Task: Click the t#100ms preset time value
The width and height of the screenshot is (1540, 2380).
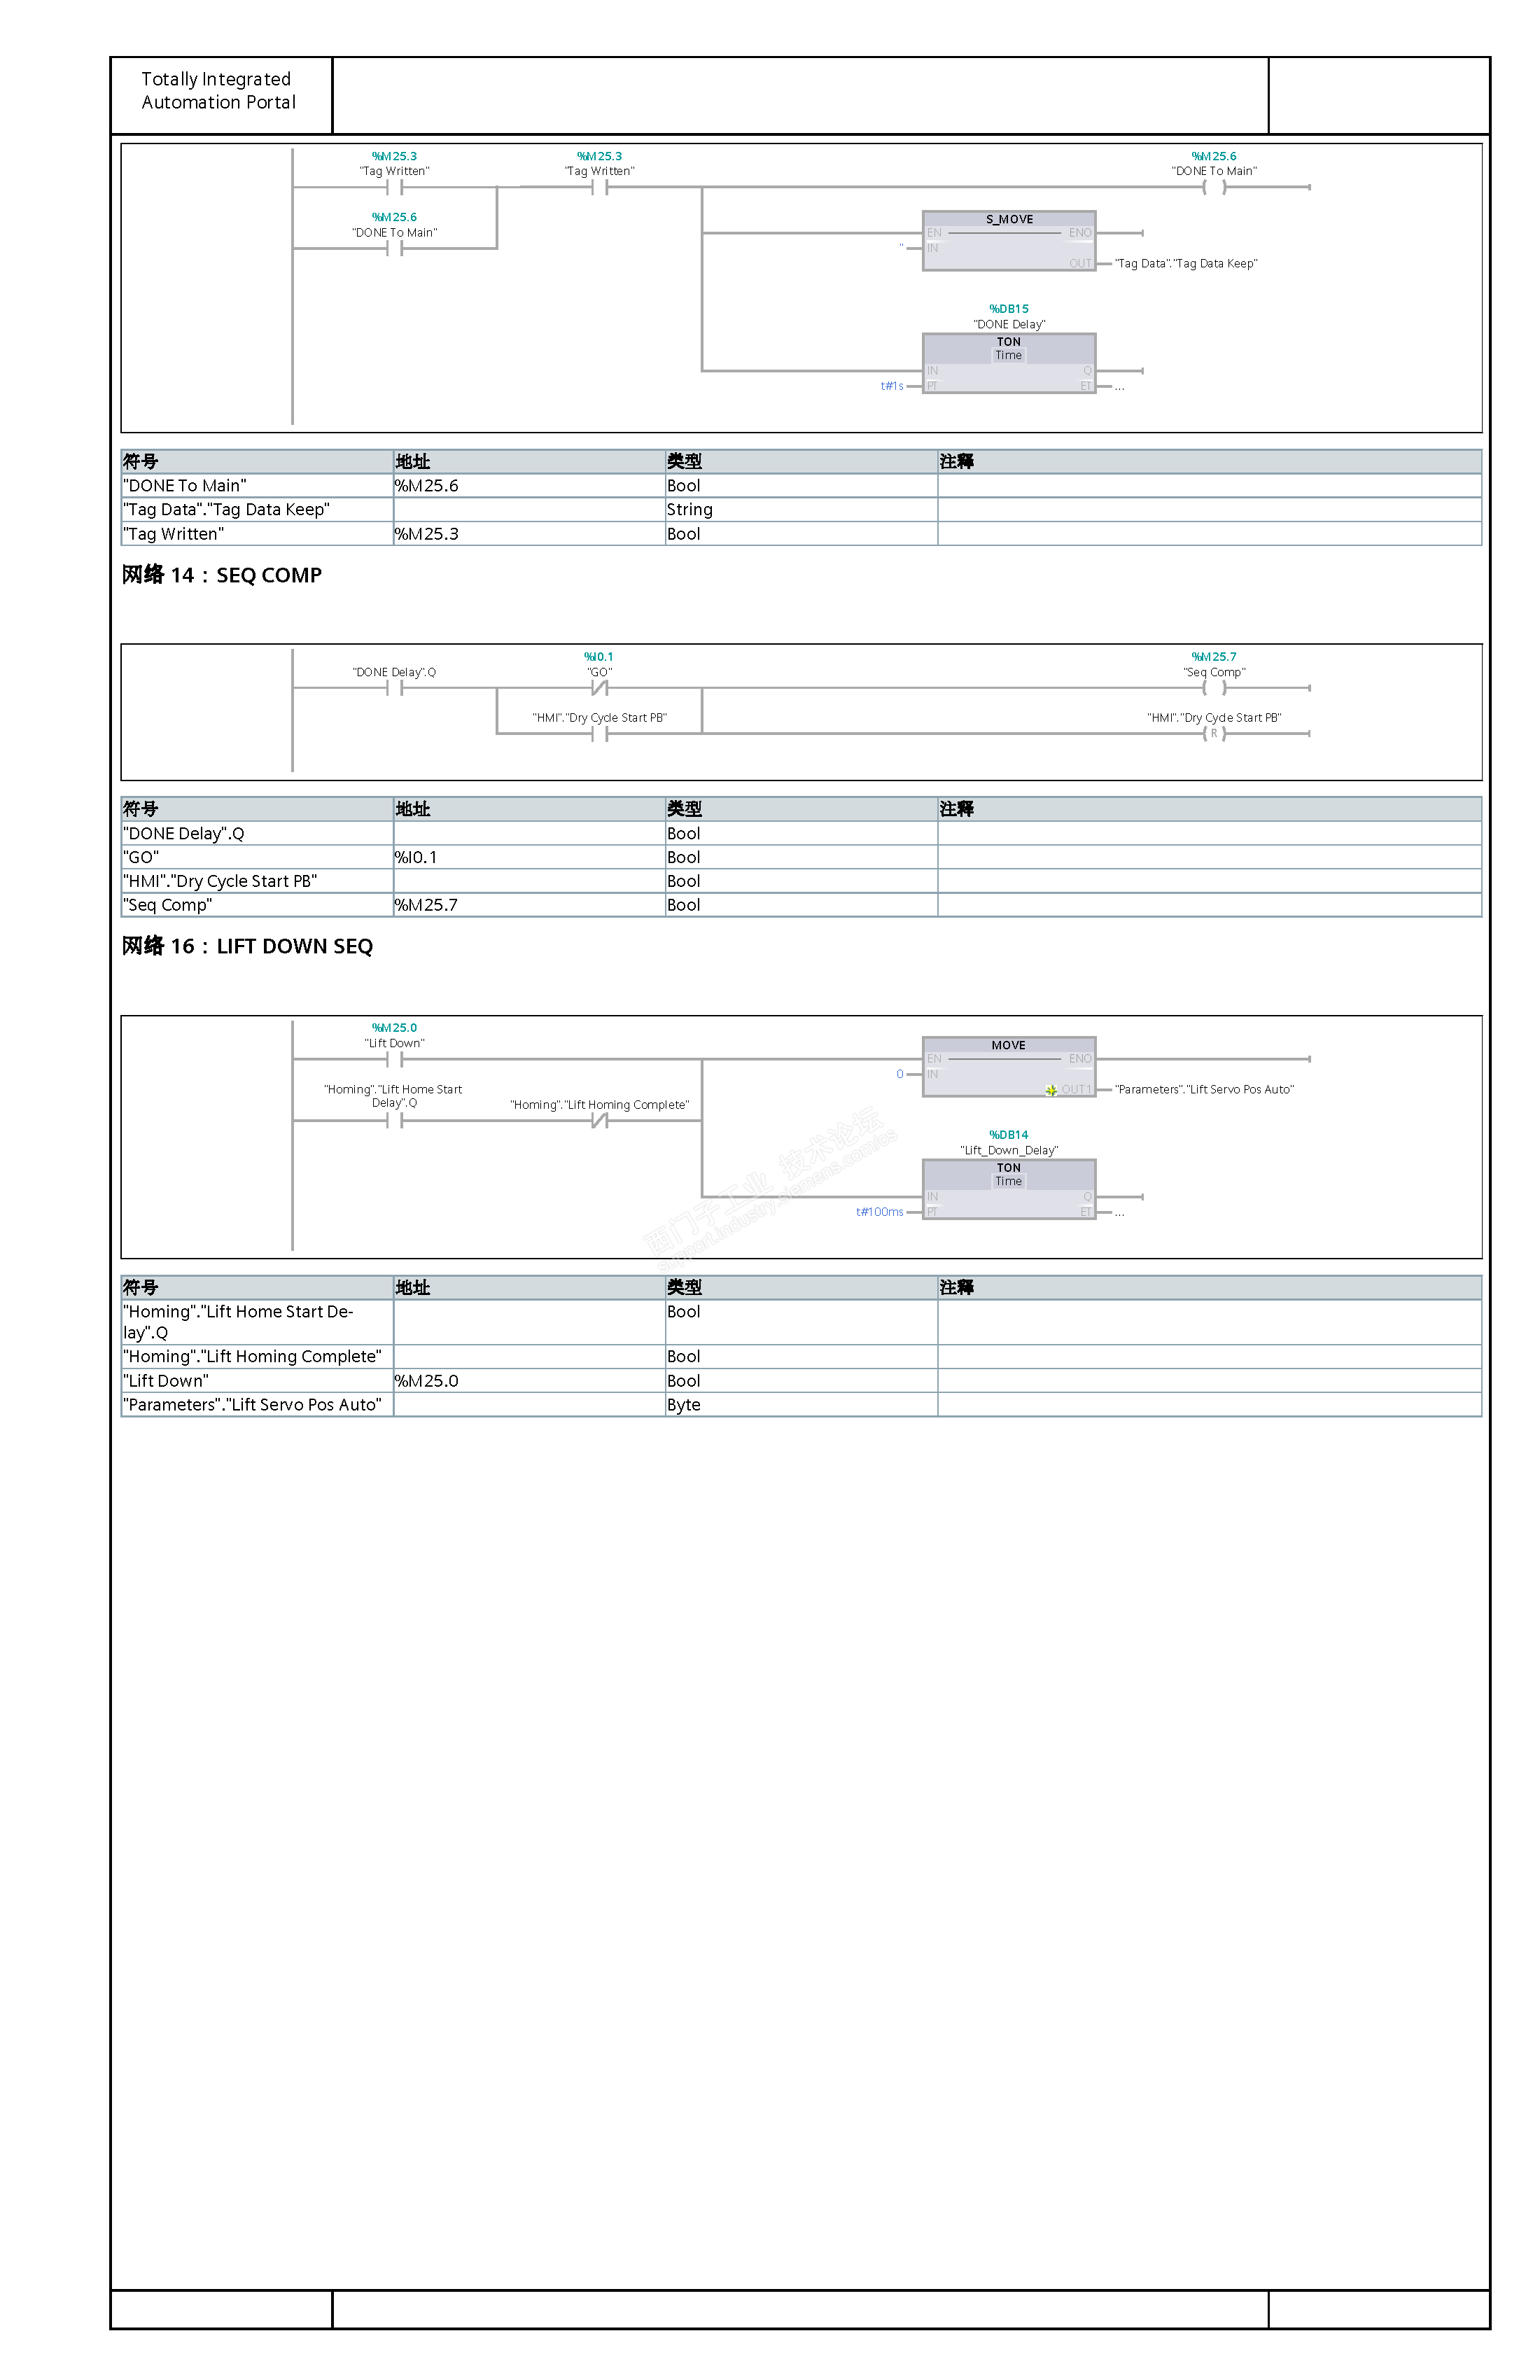Action: [879, 1212]
